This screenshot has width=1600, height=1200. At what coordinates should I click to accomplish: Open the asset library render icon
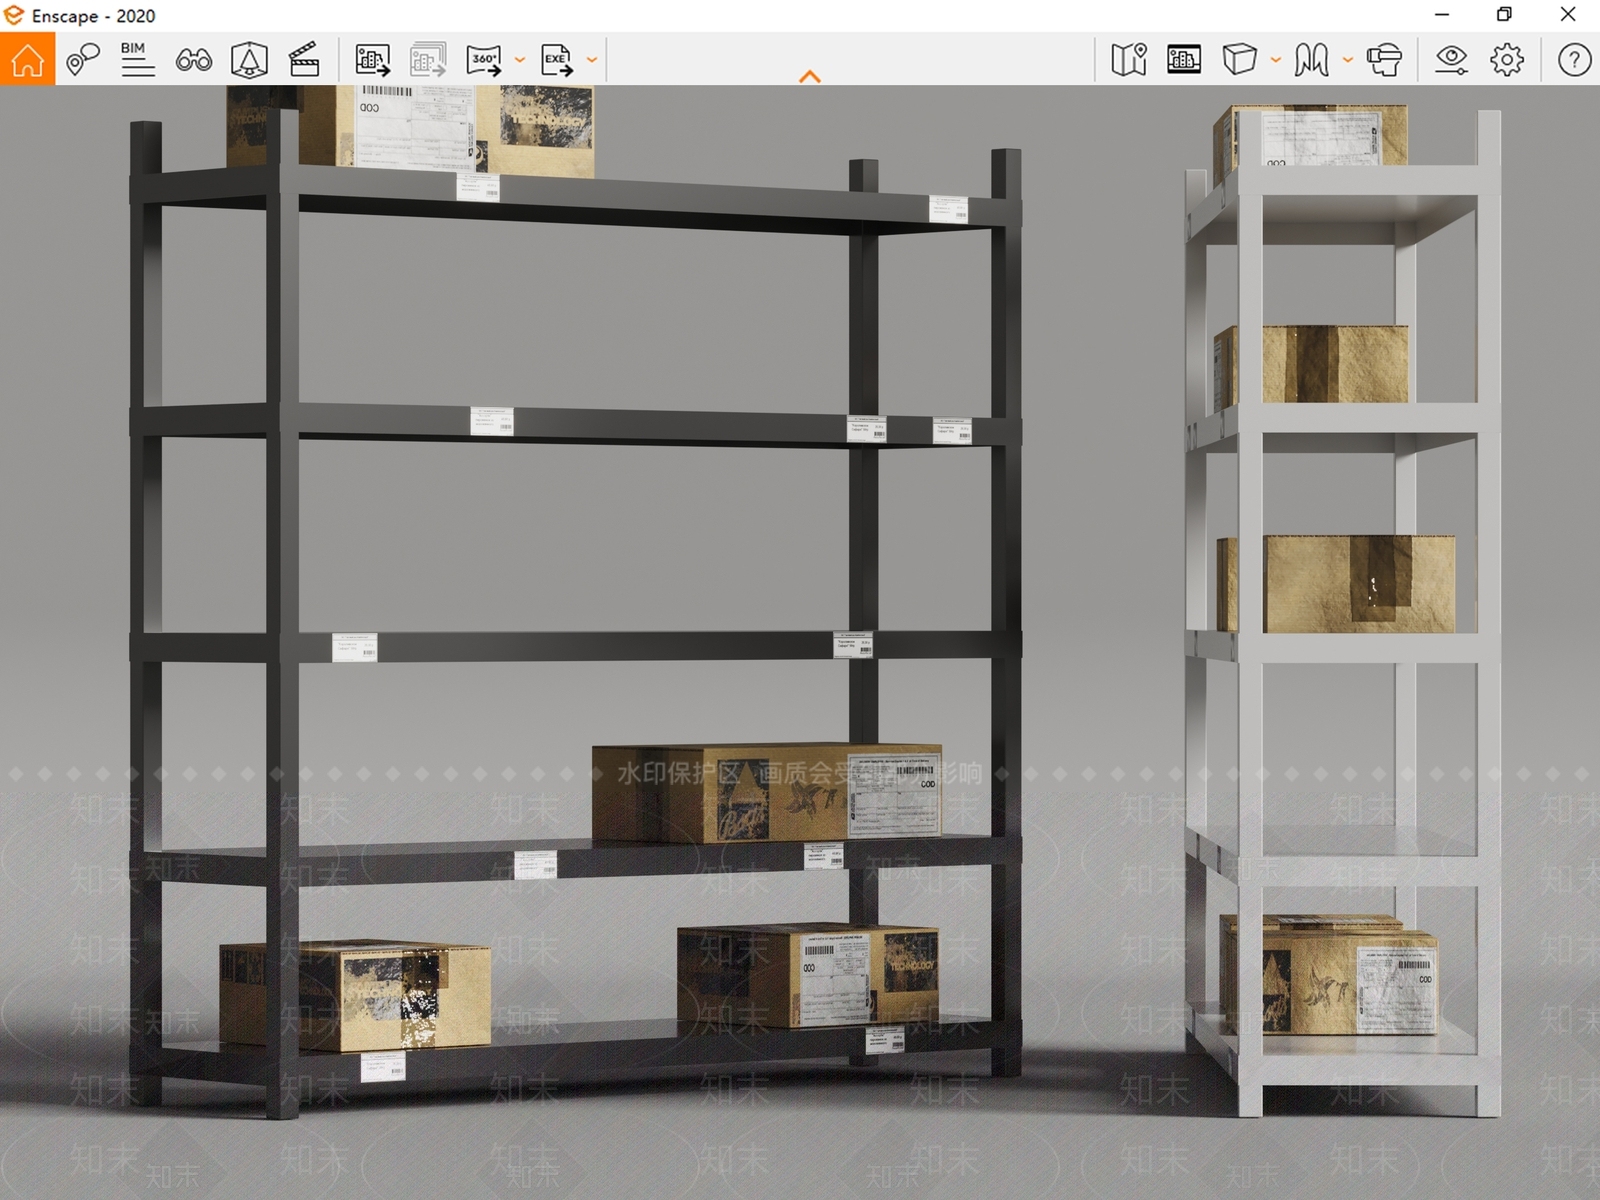click(1184, 60)
